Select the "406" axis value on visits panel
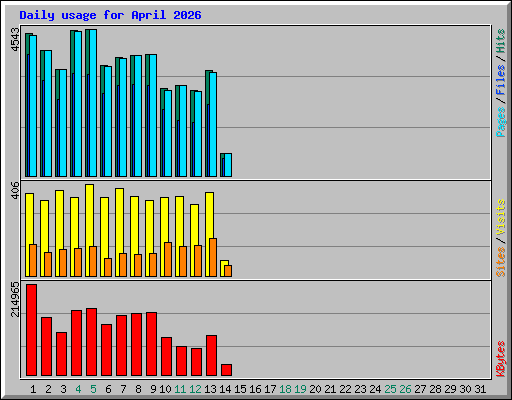The width and height of the screenshot is (512, 400). tap(15, 190)
